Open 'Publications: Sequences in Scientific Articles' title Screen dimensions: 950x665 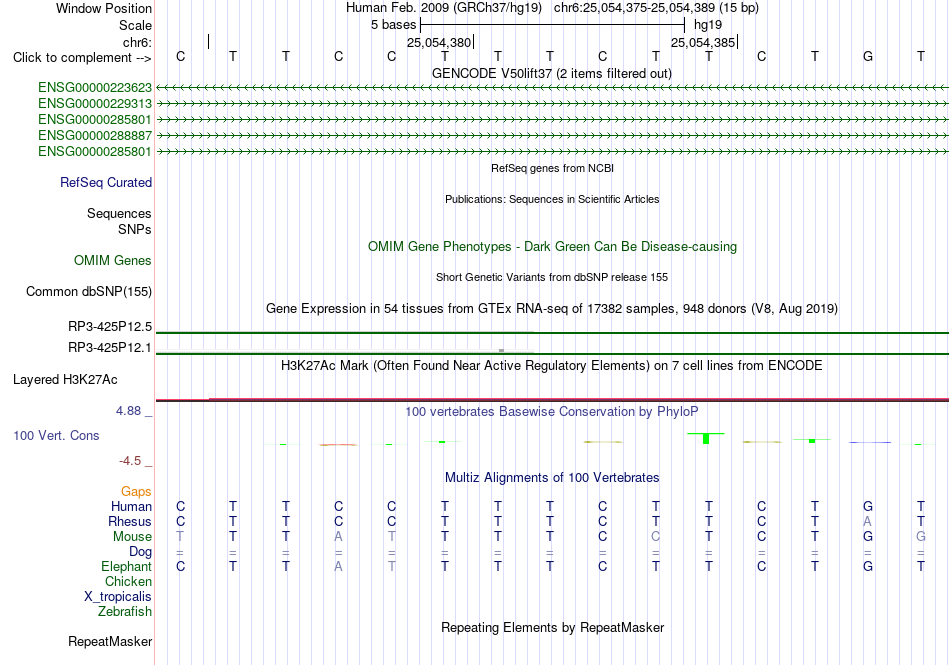[552, 199]
